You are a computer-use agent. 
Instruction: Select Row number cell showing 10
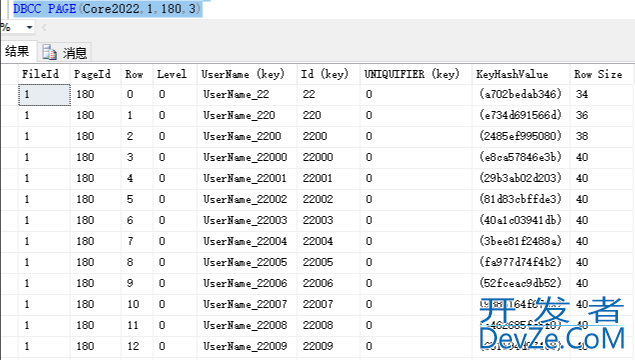[x=137, y=305]
